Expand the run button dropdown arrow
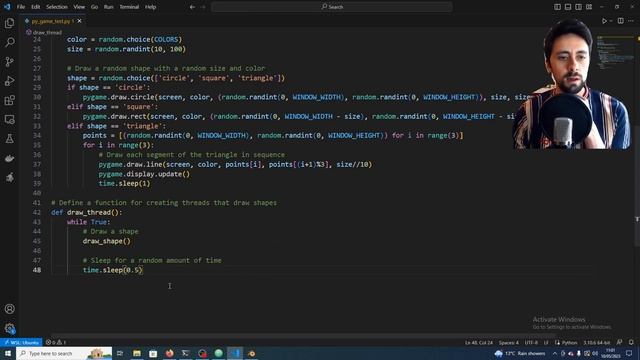 [611, 21]
